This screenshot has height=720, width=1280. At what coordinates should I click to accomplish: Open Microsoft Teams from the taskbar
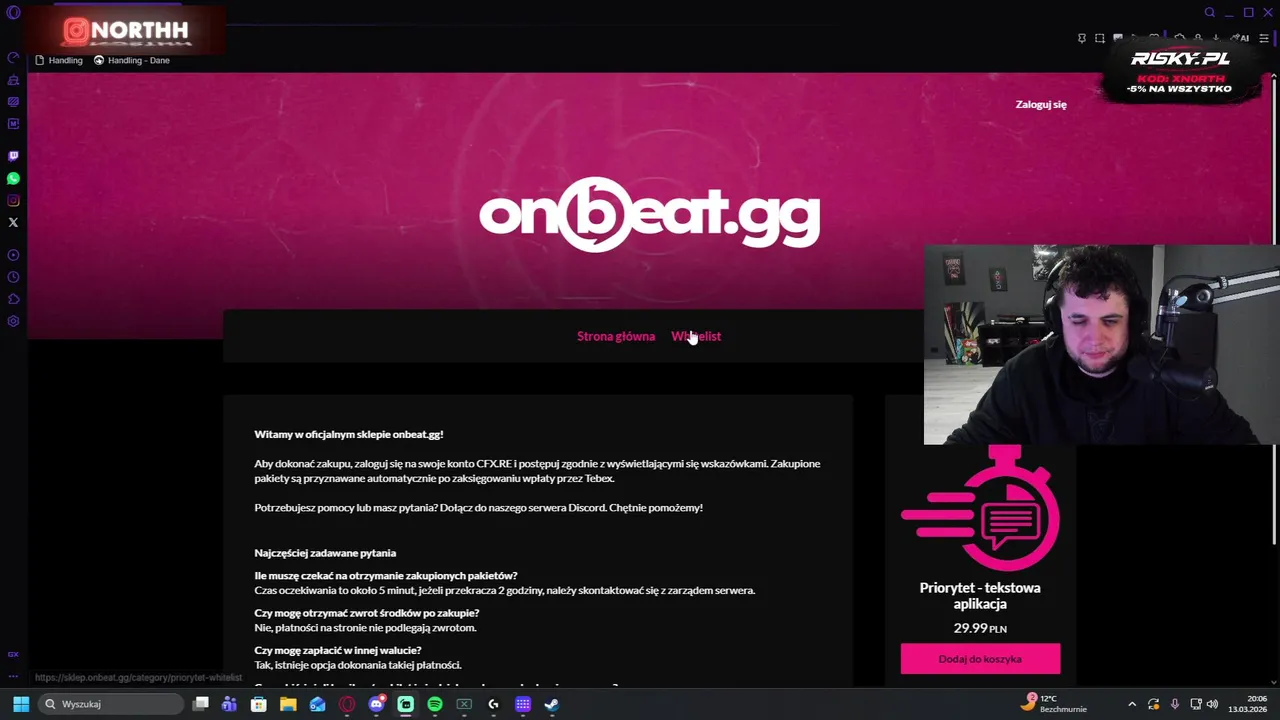(229, 704)
